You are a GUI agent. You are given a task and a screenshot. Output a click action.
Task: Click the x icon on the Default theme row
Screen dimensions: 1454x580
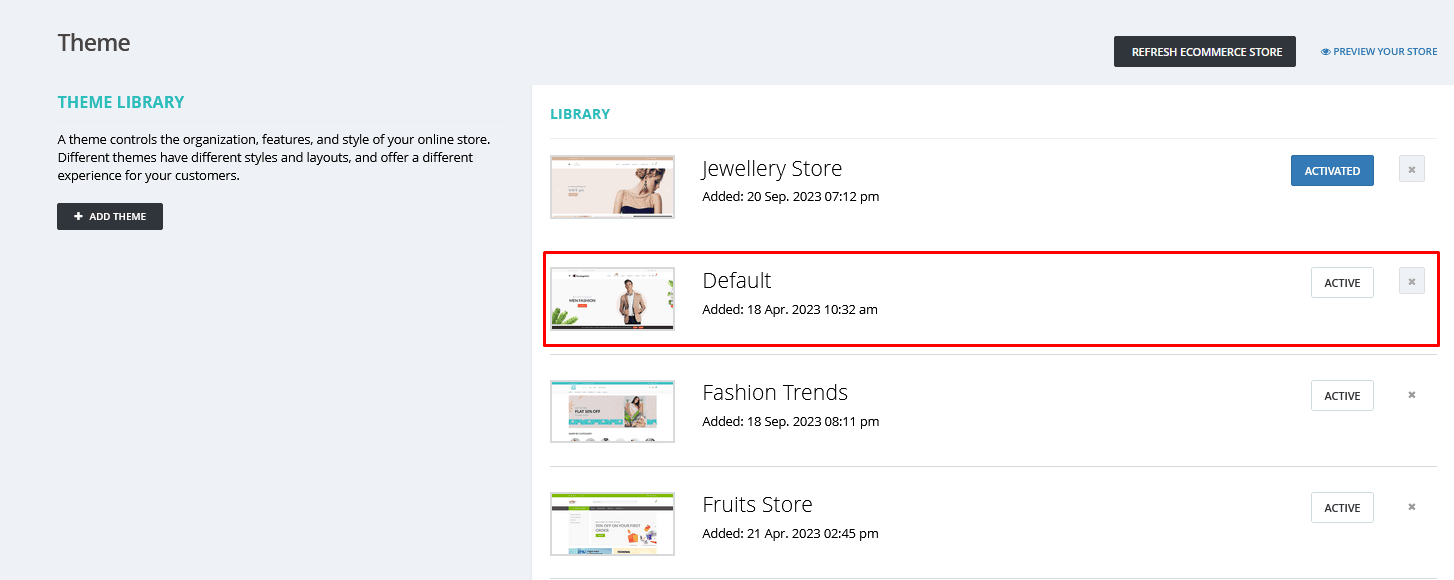click(1411, 282)
